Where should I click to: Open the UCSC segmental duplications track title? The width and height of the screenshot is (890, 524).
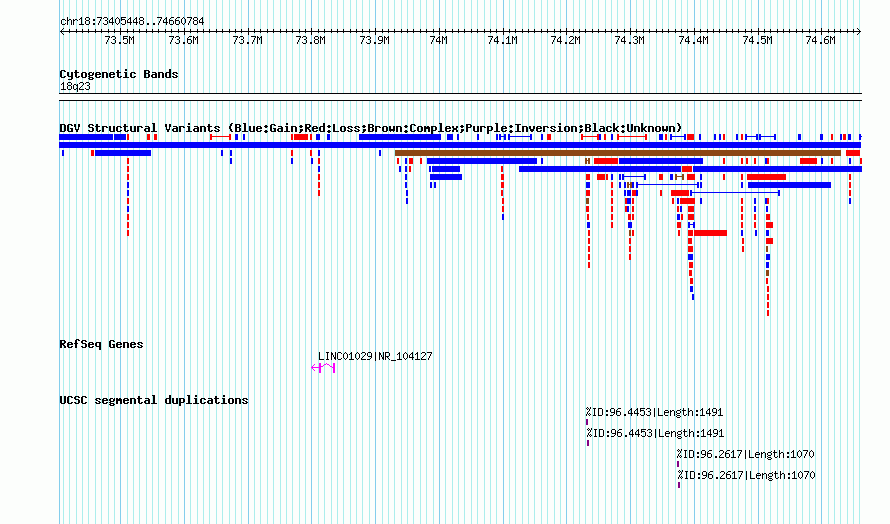(154, 400)
